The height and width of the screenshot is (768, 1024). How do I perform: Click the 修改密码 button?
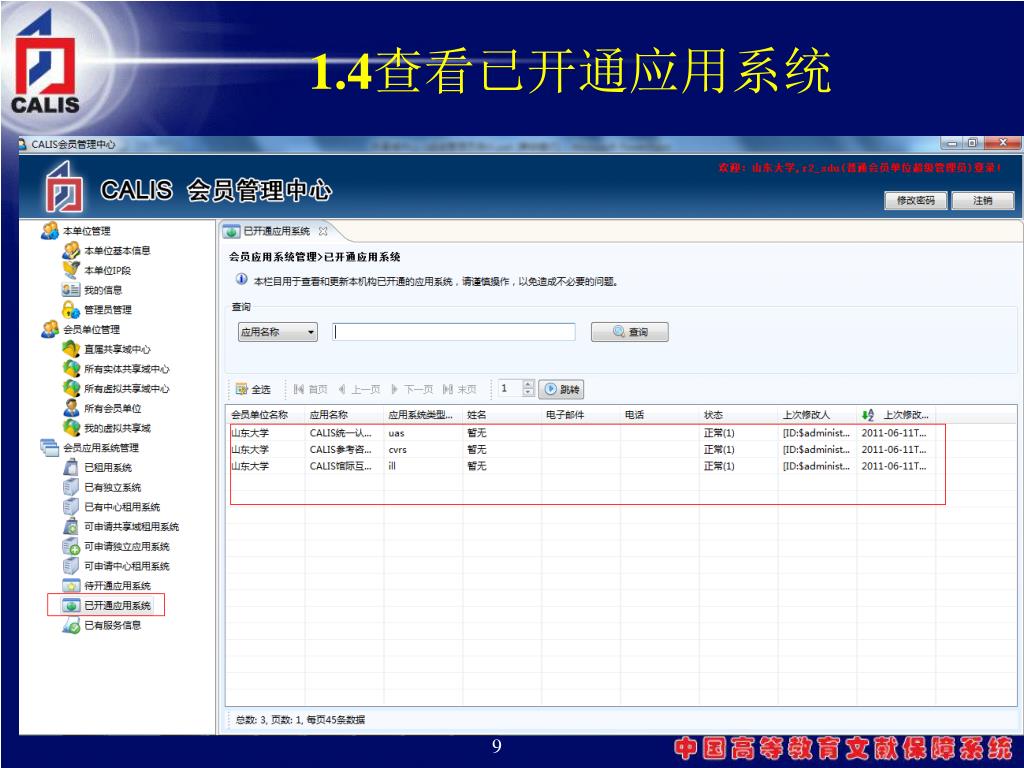[916, 200]
